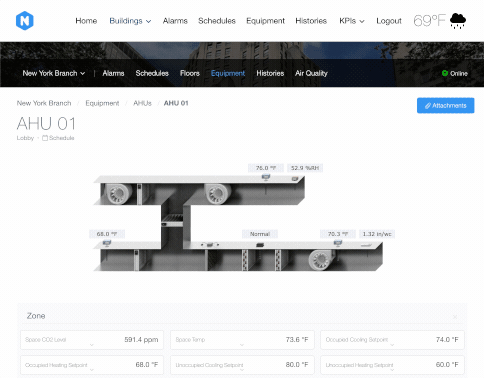Click the return fan at upper left duct
This screenshot has height=378, width=484.
coord(119,194)
